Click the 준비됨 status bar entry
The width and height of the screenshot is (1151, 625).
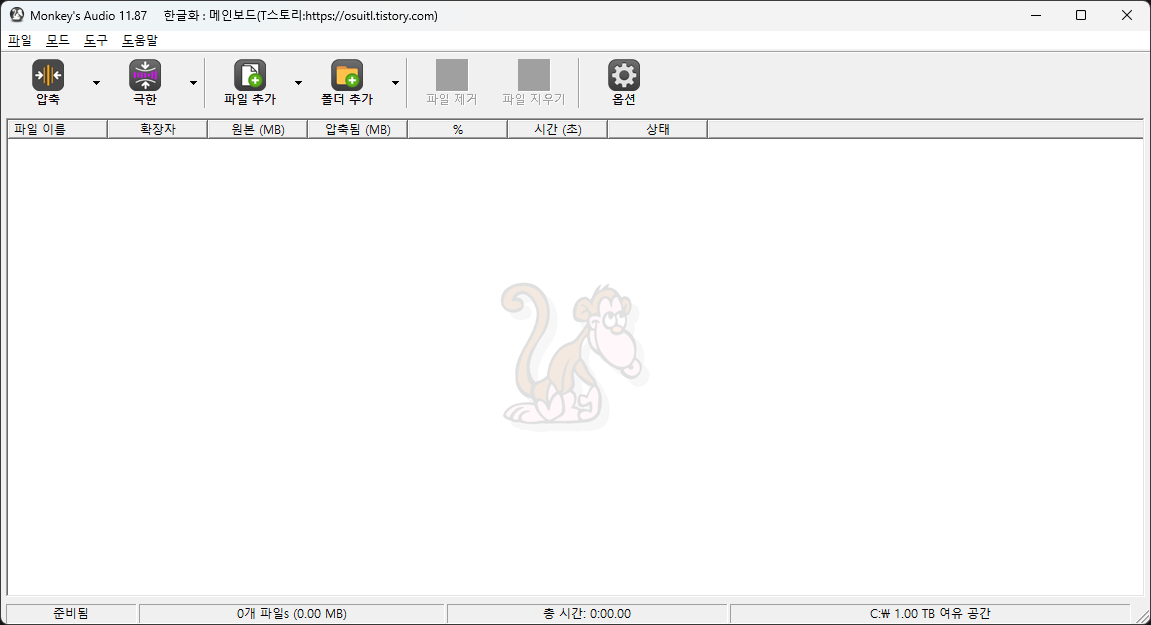71,613
